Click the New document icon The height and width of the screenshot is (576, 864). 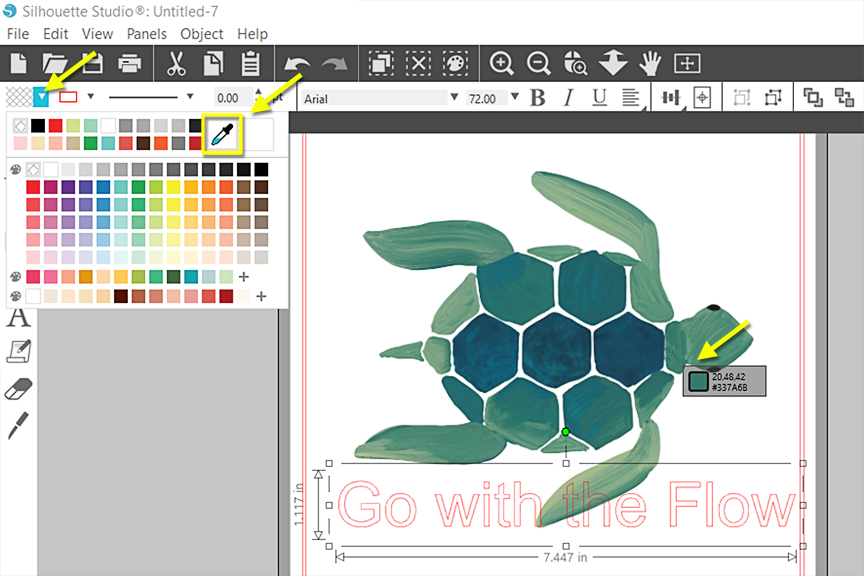coord(19,63)
